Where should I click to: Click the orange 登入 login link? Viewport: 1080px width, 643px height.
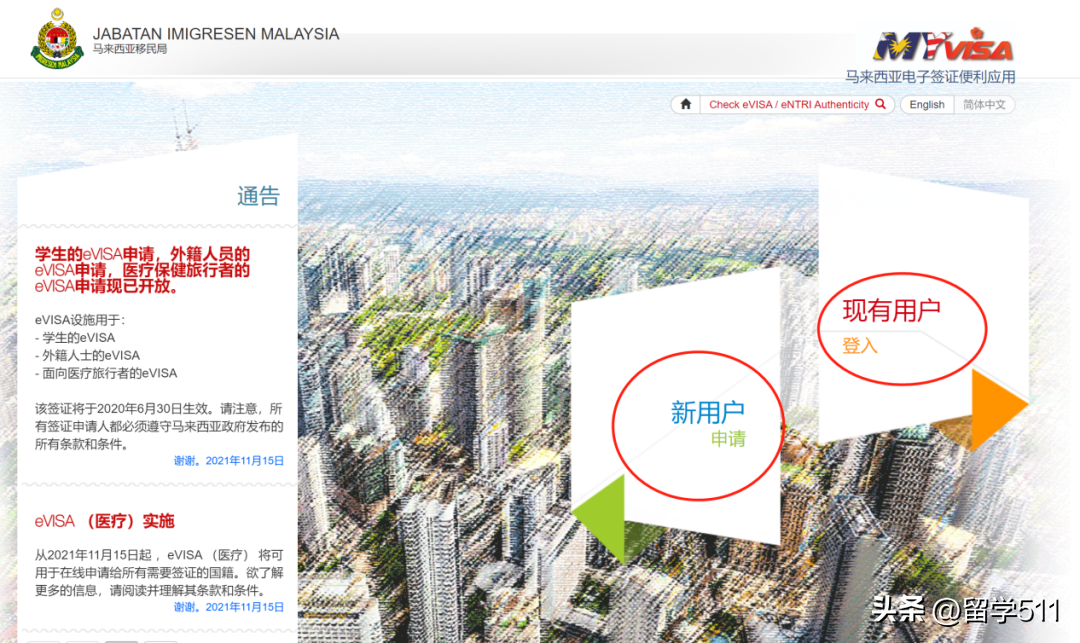click(x=860, y=345)
